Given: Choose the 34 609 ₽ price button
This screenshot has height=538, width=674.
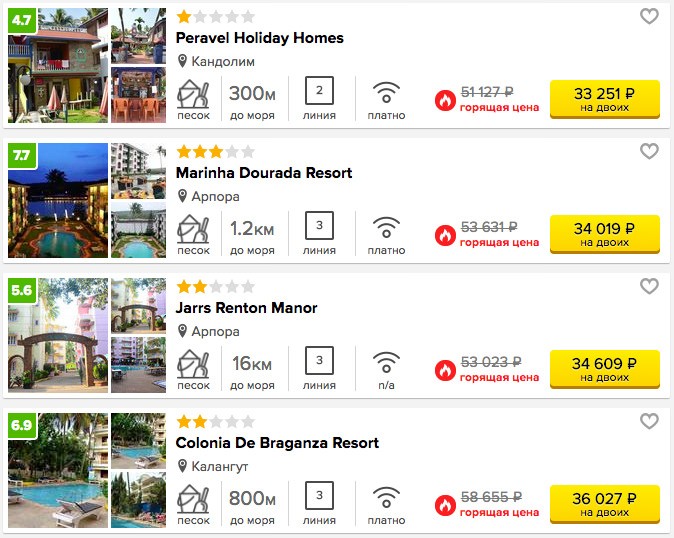Looking at the screenshot, I should click(x=605, y=369).
